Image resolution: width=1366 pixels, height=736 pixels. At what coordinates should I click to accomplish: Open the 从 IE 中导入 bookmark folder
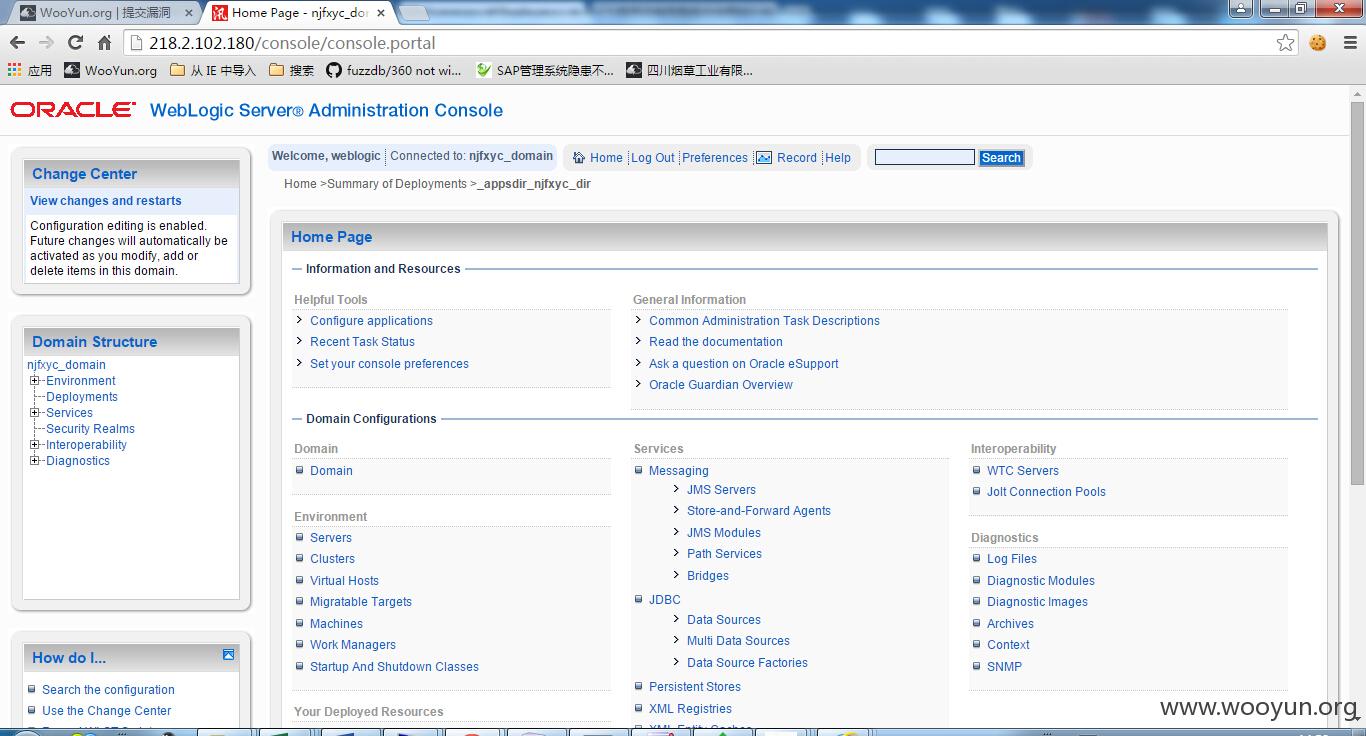(213, 70)
